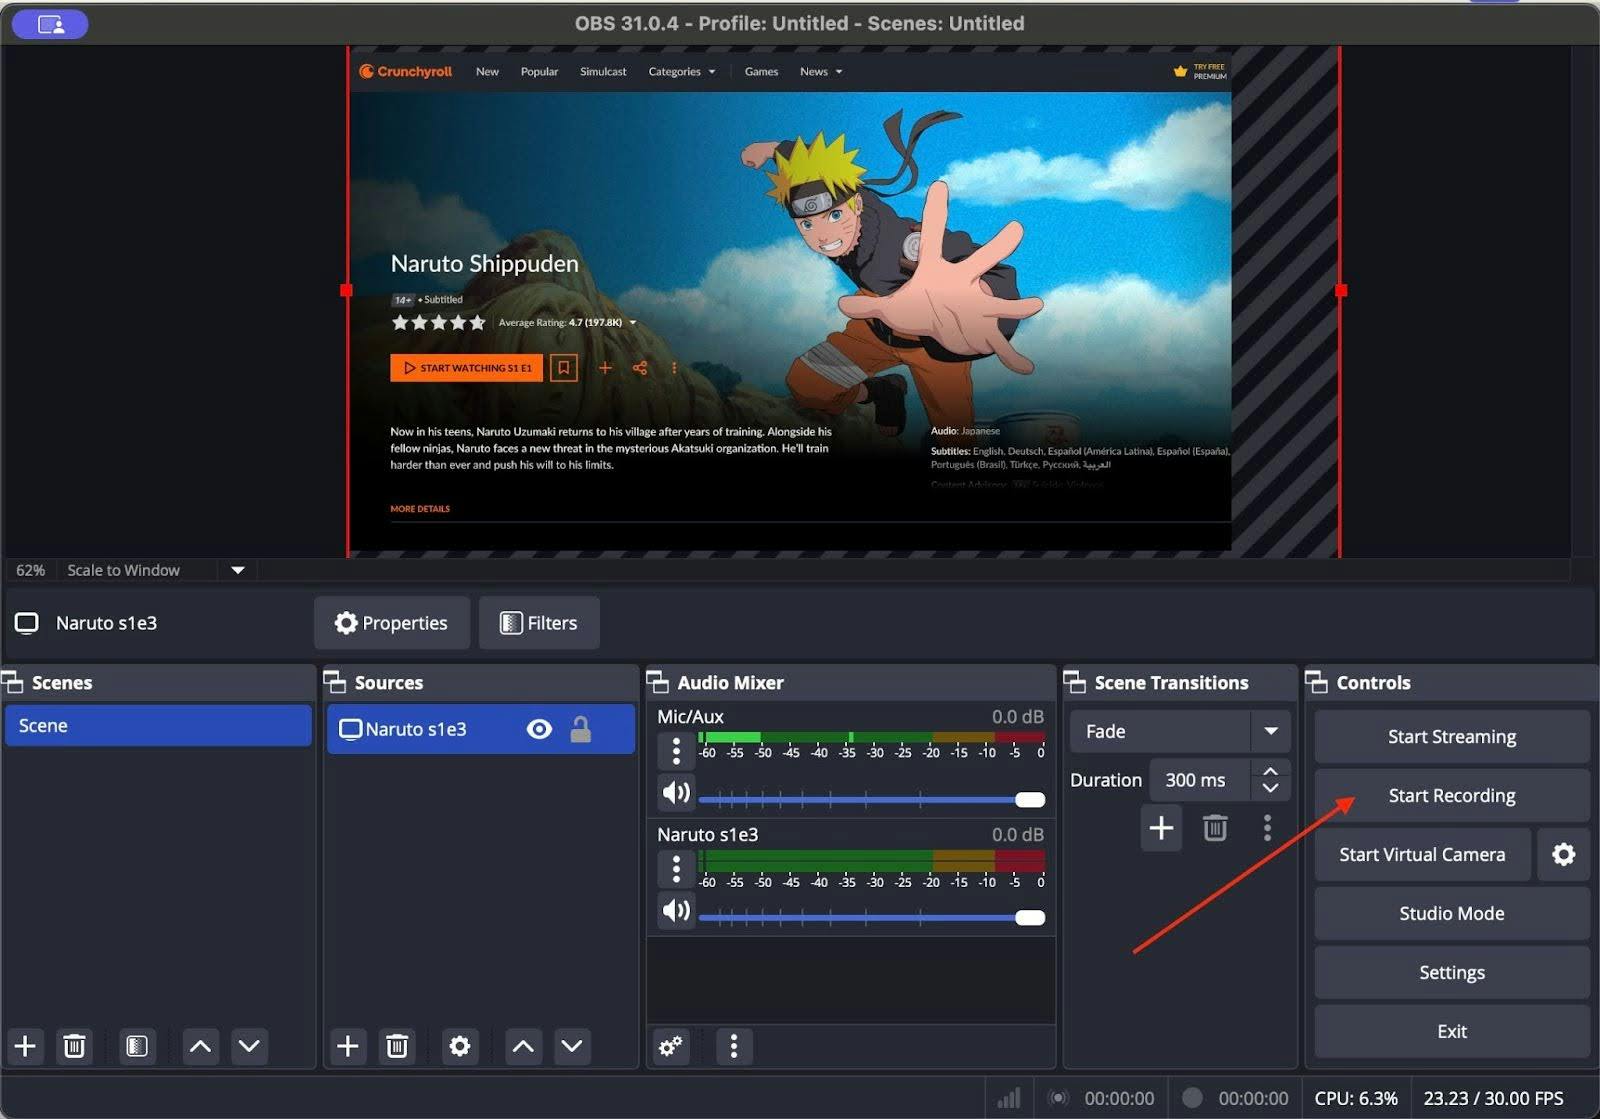Open scene filters icon in Scenes panel
1600x1119 pixels.
(x=136, y=1046)
